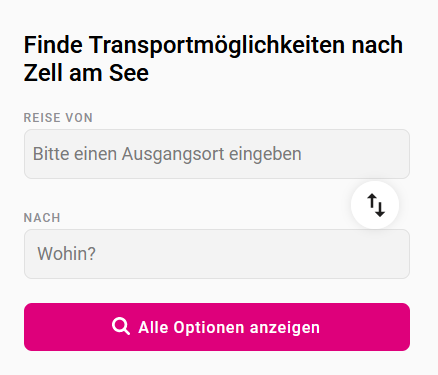Activate the origin field under 'REISE VON'

point(217,154)
